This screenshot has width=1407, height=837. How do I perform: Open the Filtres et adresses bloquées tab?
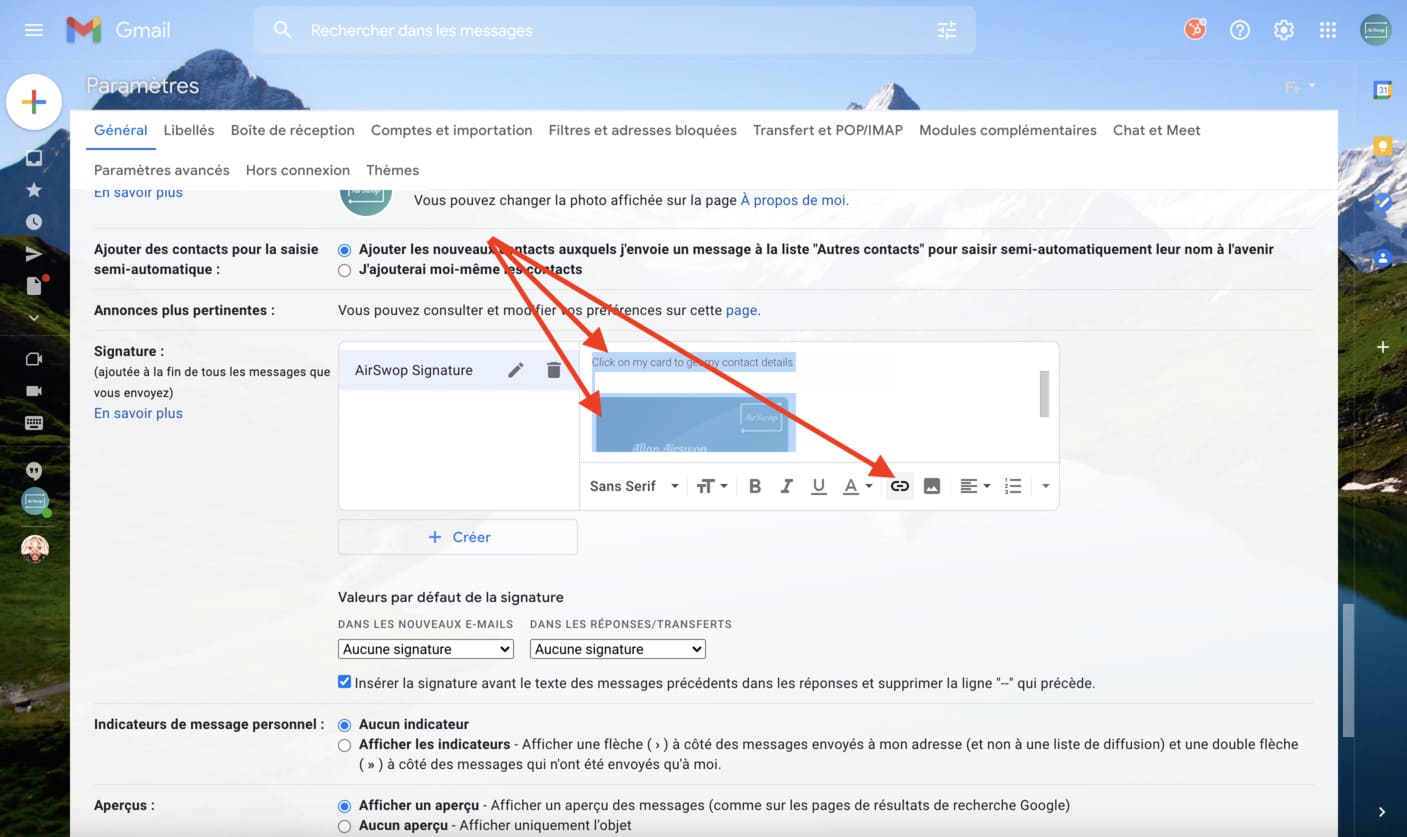click(x=643, y=130)
